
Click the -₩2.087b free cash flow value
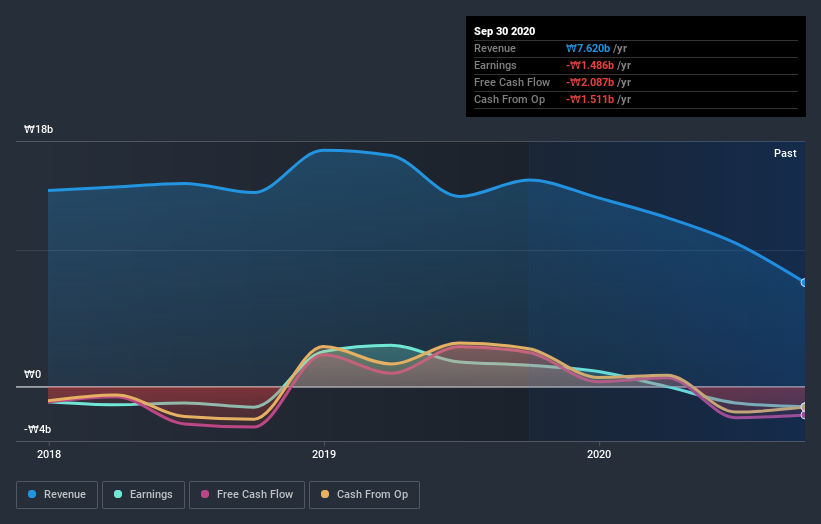point(590,82)
